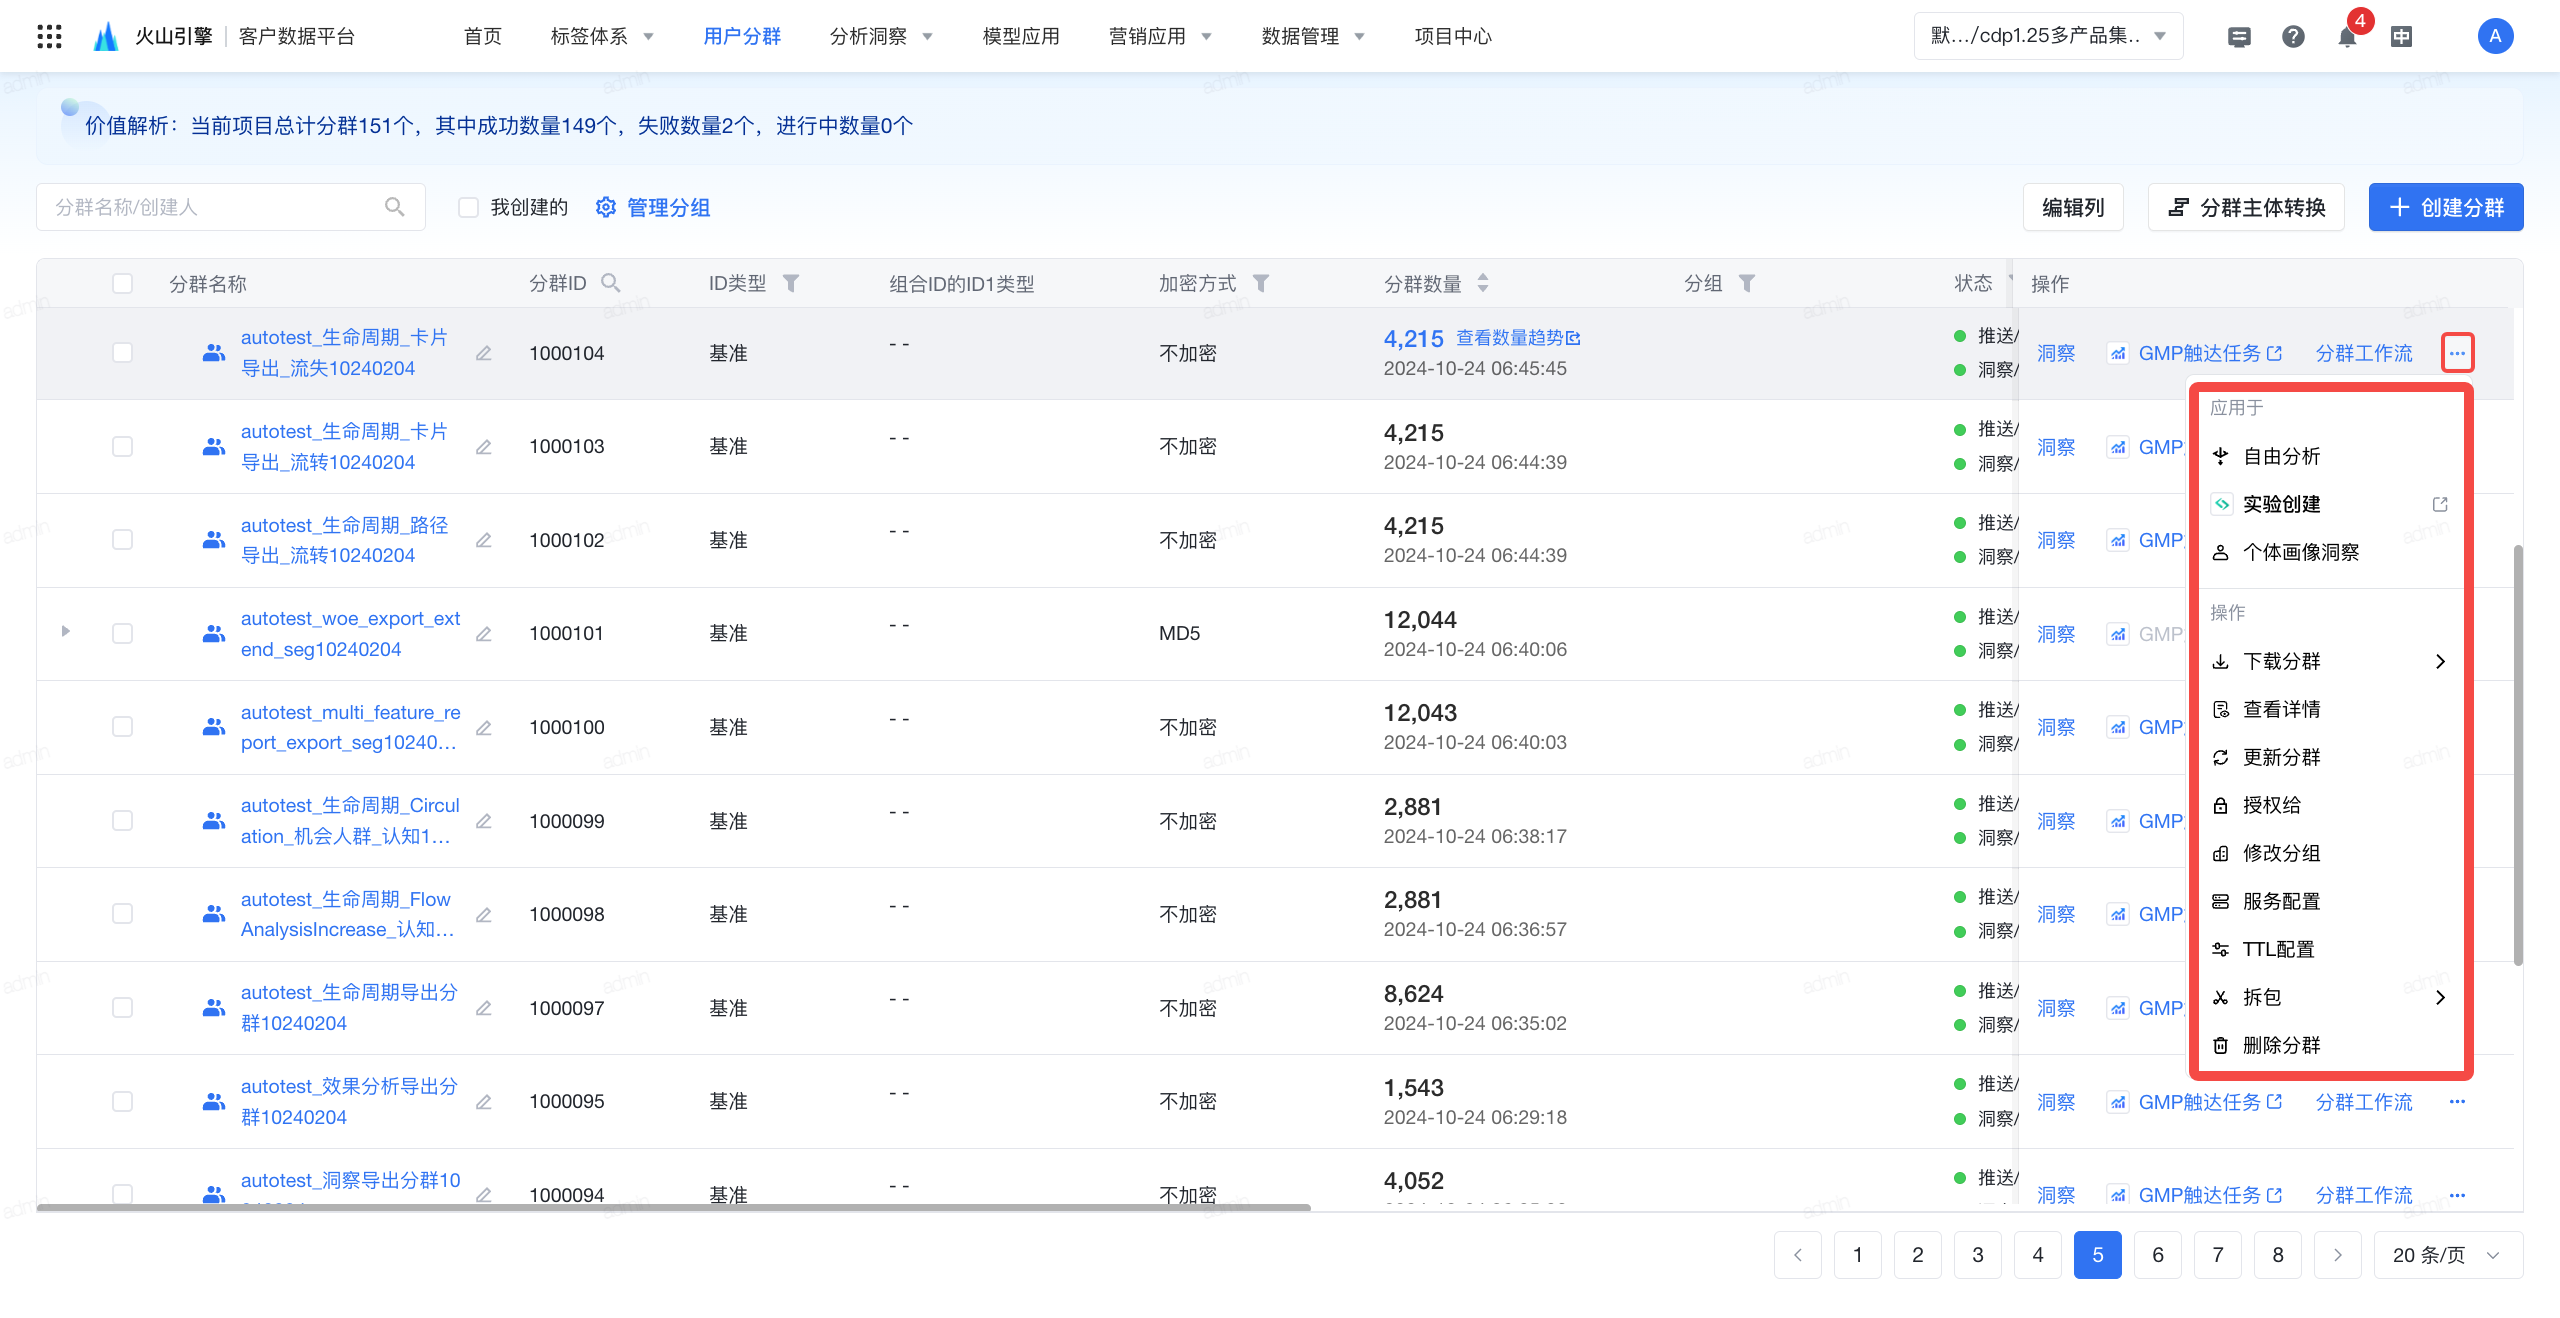Image resolution: width=2560 pixels, height=1318 pixels.
Task: Click the people group icon for 1000102
Action: click(x=214, y=540)
